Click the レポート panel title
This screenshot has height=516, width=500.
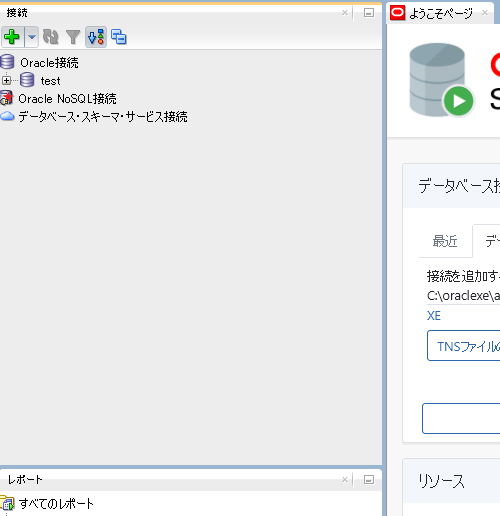click(x=25, y=480)
